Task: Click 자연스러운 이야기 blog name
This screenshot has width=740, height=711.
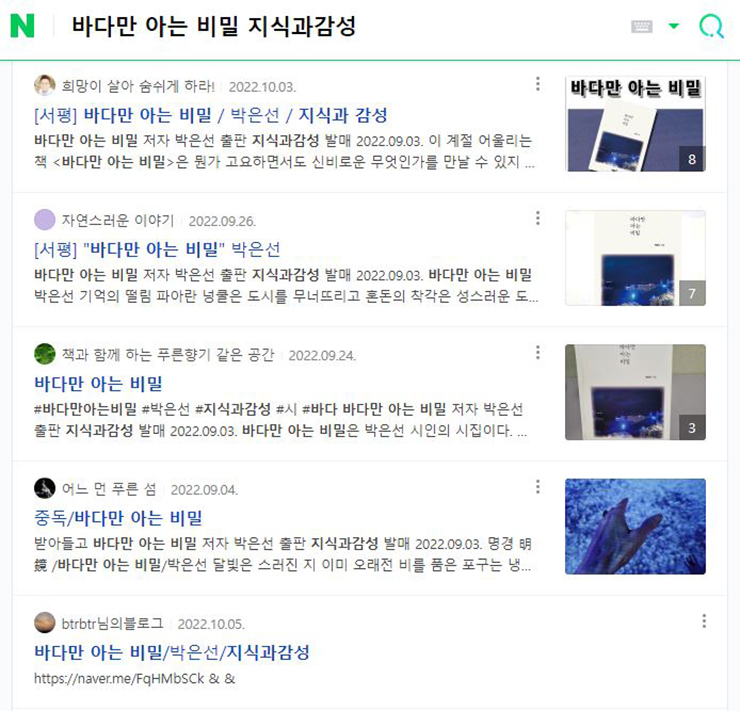Action: [118, 220]
